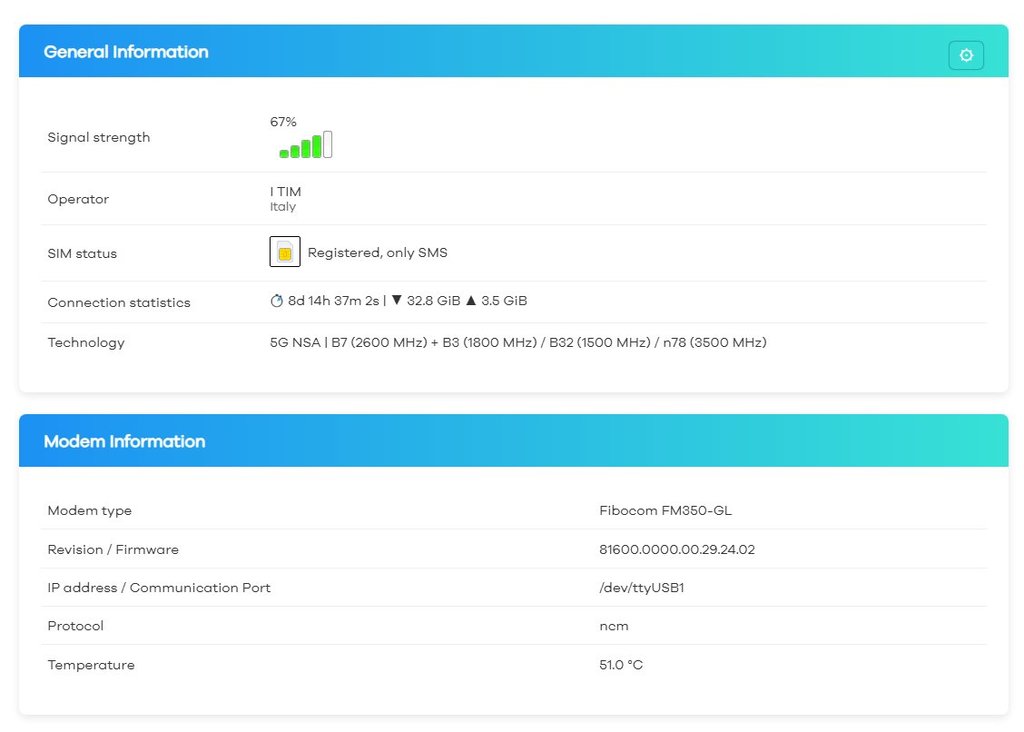Click the 67% signal percentage text

tap(283, 122)
